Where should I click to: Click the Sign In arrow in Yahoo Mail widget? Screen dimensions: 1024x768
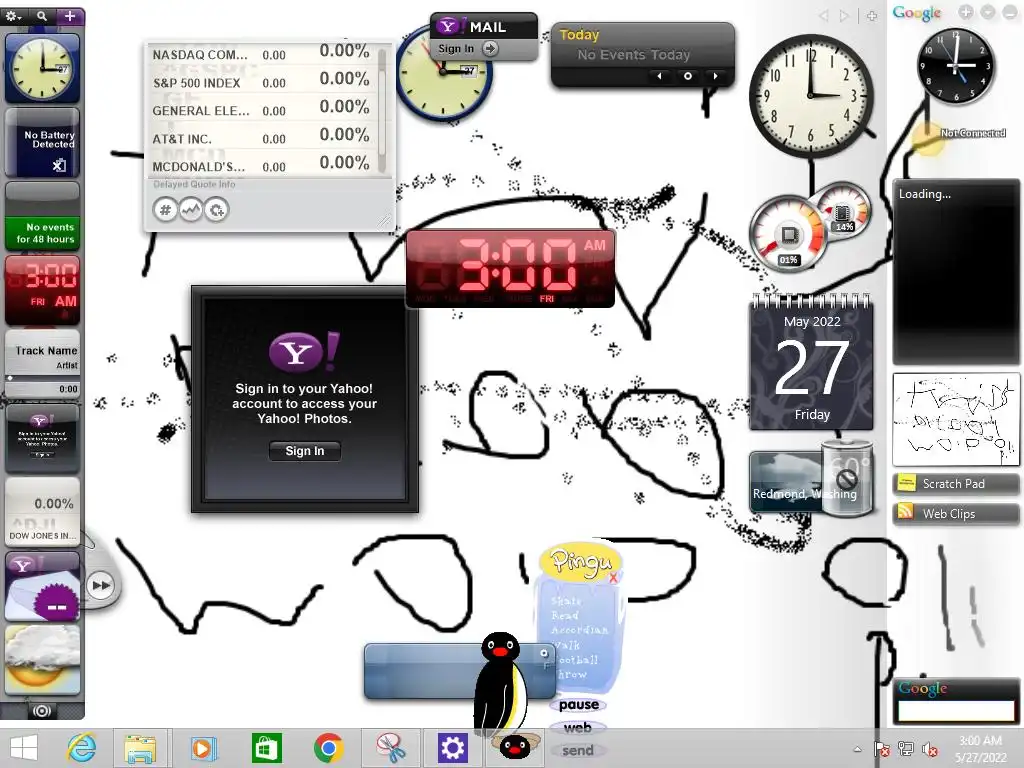490,48
